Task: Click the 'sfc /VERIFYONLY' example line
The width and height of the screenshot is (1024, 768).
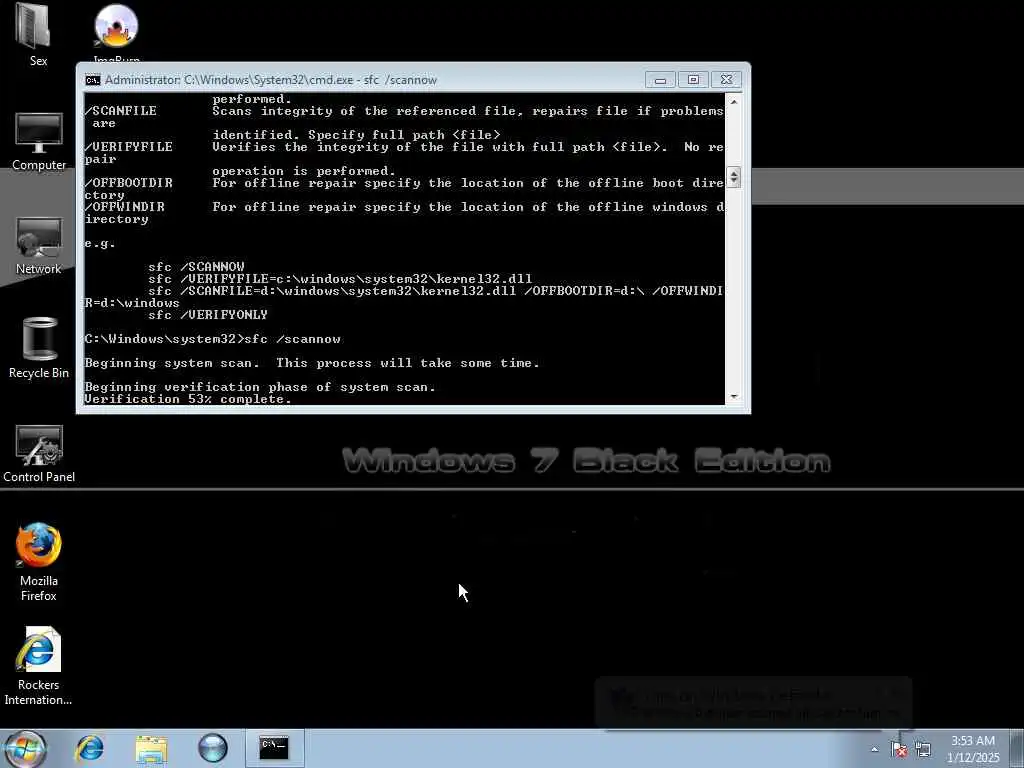Action: 208,315
